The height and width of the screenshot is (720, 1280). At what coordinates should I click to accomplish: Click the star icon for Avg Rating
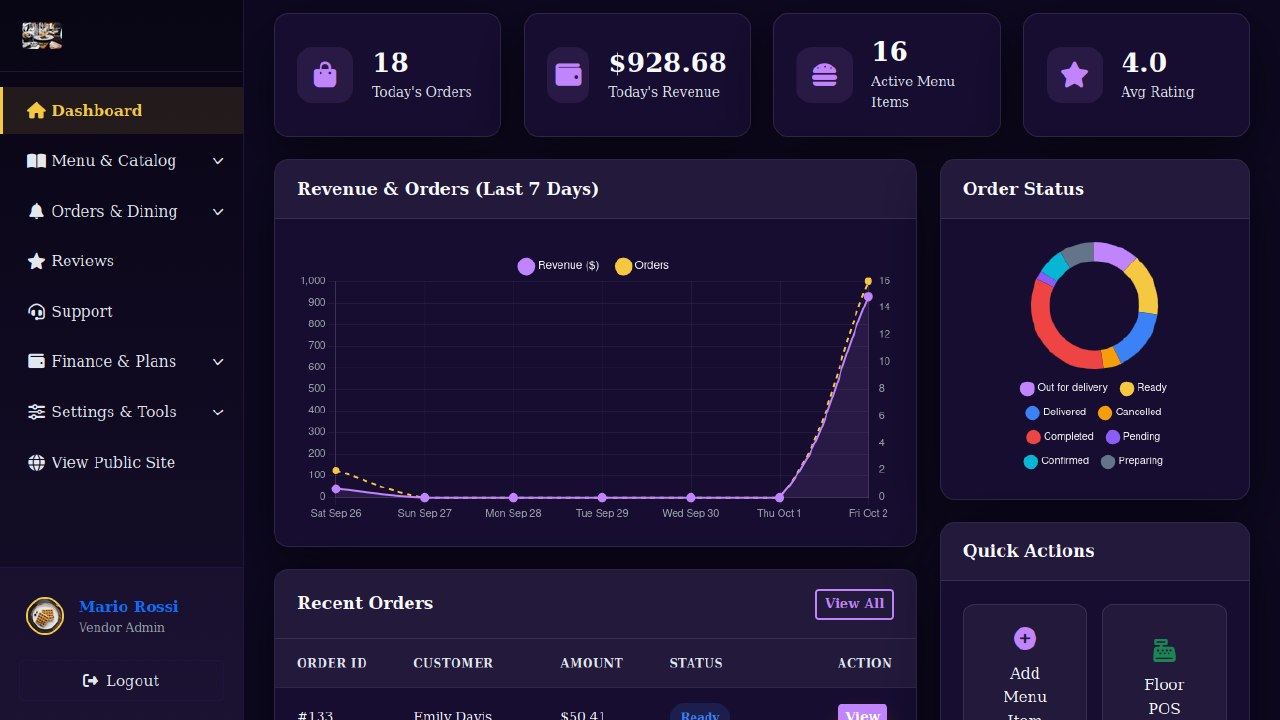tap(1075, 75)
